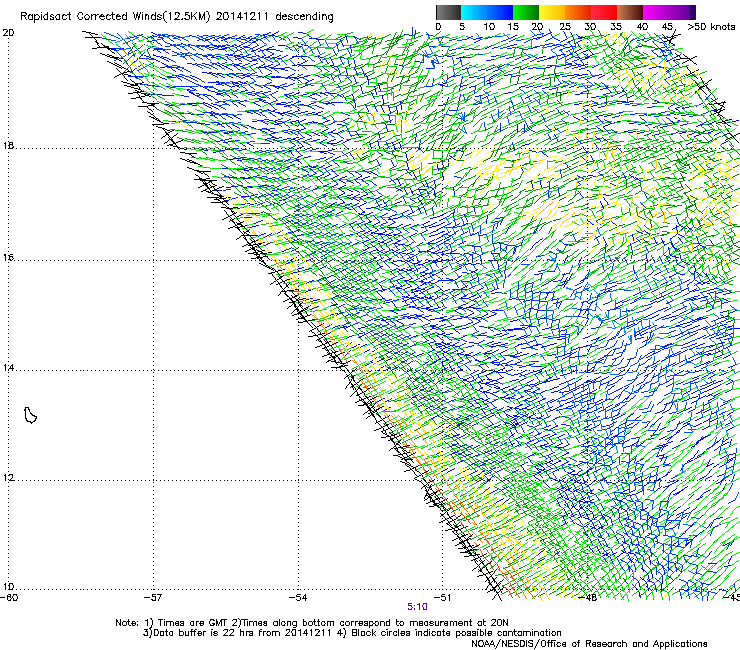The width and height of the screenshot is (740, 650).
Task: Select the orange 25-30 knots color swatch
Action: click(578, 12)
